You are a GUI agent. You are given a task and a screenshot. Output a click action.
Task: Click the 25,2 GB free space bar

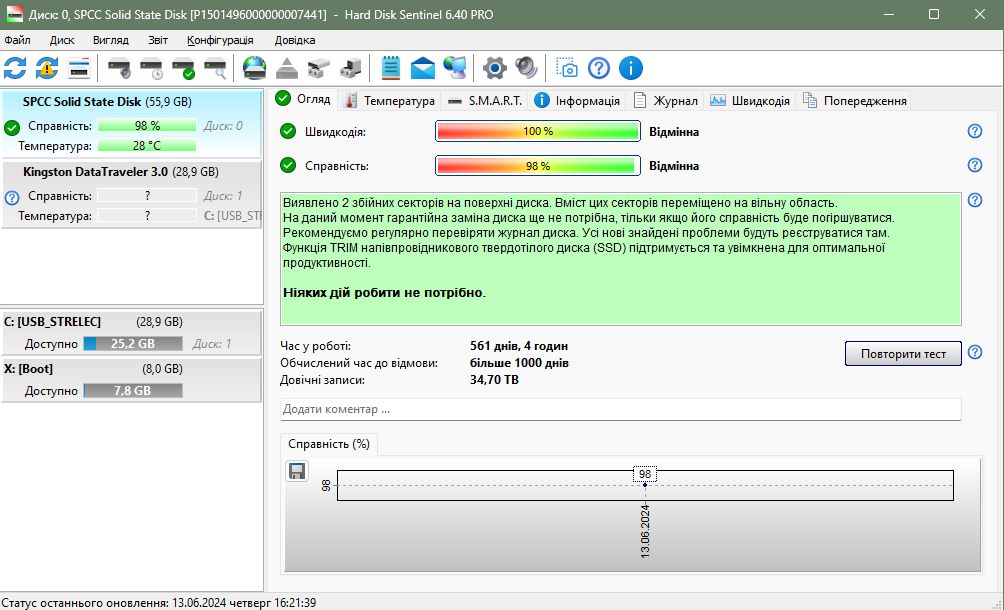click(133, 344)
